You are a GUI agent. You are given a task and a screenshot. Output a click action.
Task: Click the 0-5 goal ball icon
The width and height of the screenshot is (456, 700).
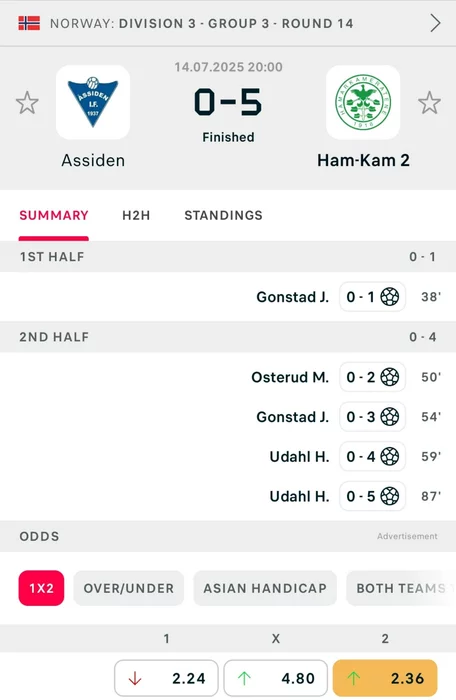pos(389,496)
